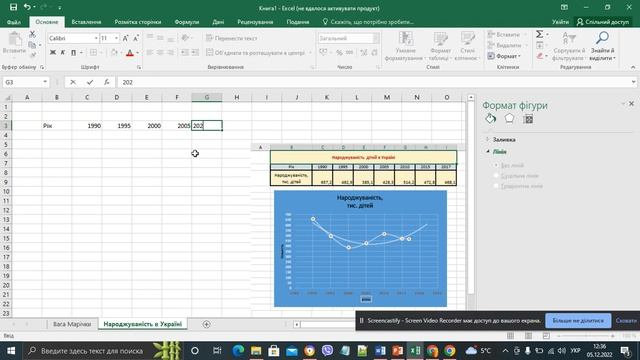The width and height of the screenshot is (640, 360).
Task: Select Size and Properties icon in pane
Action: pos(528,119)
